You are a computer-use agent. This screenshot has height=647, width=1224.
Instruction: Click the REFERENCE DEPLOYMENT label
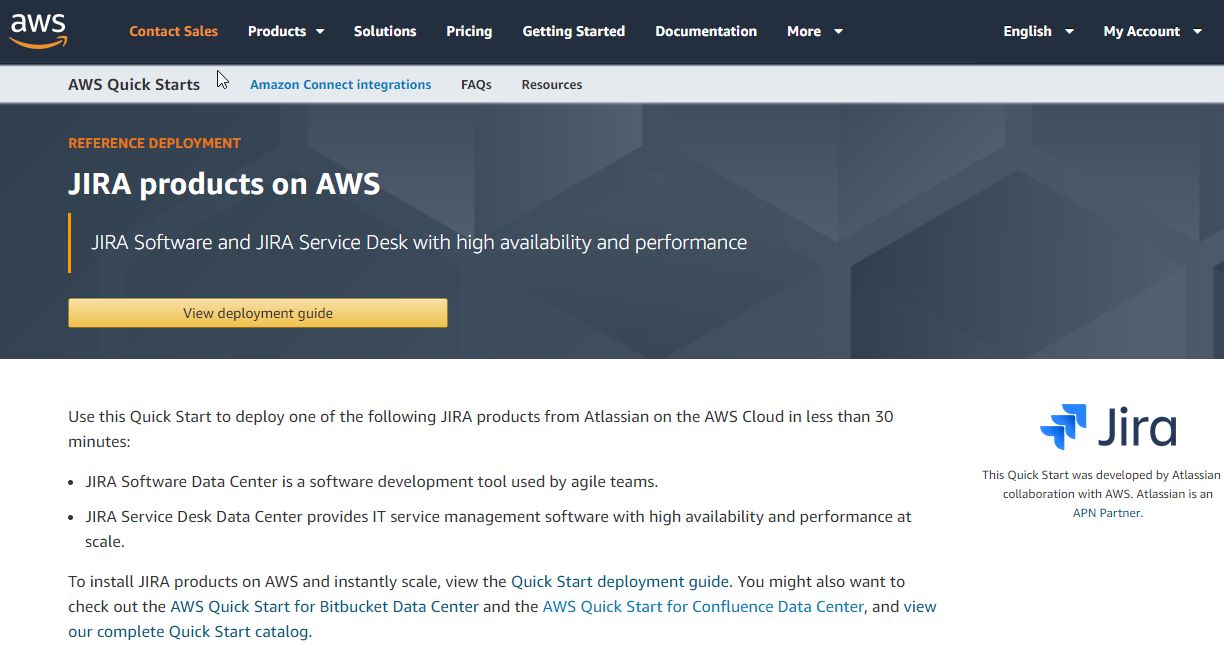154,143
